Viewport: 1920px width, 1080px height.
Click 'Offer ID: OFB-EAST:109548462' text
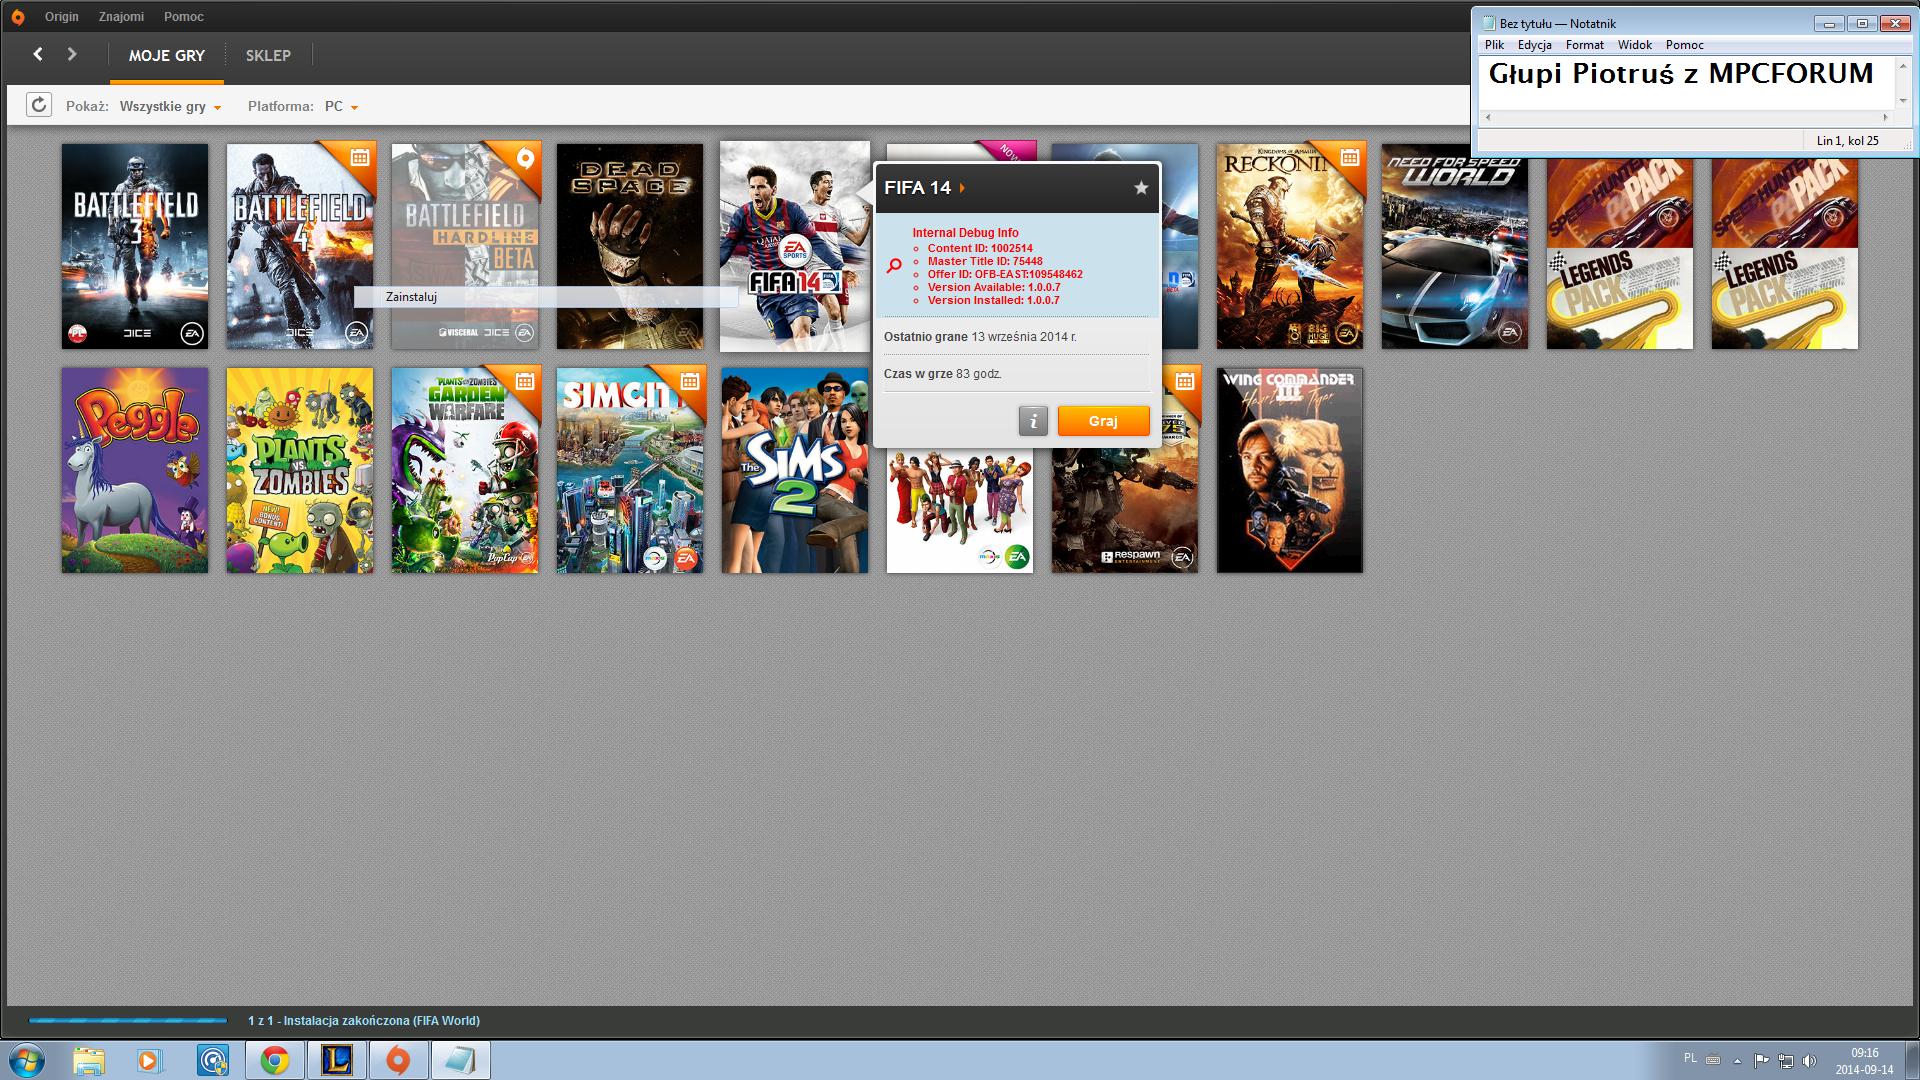click(1005, 274)
